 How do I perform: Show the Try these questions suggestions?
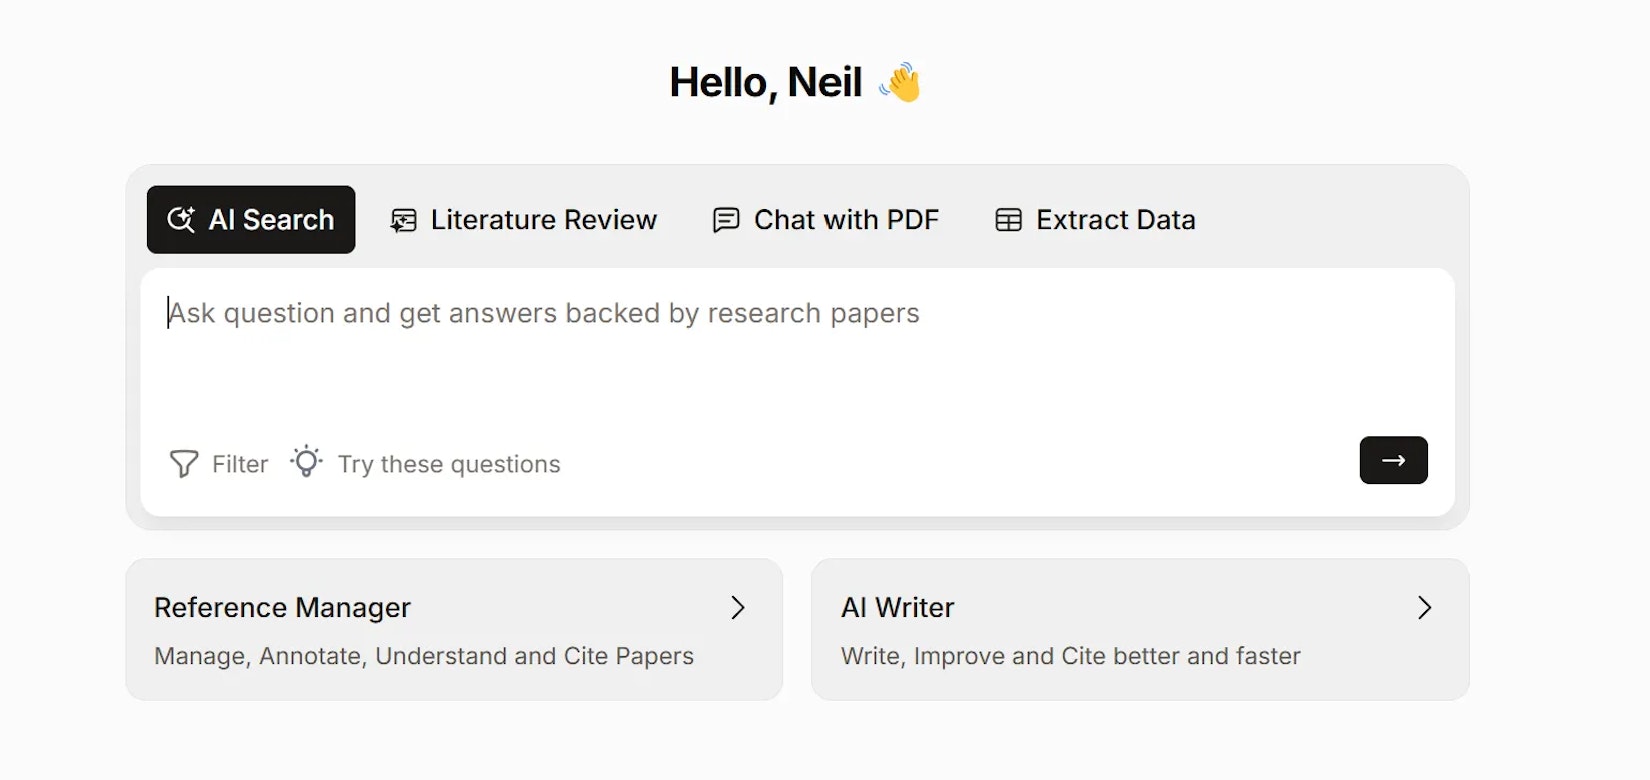(449, 464)
